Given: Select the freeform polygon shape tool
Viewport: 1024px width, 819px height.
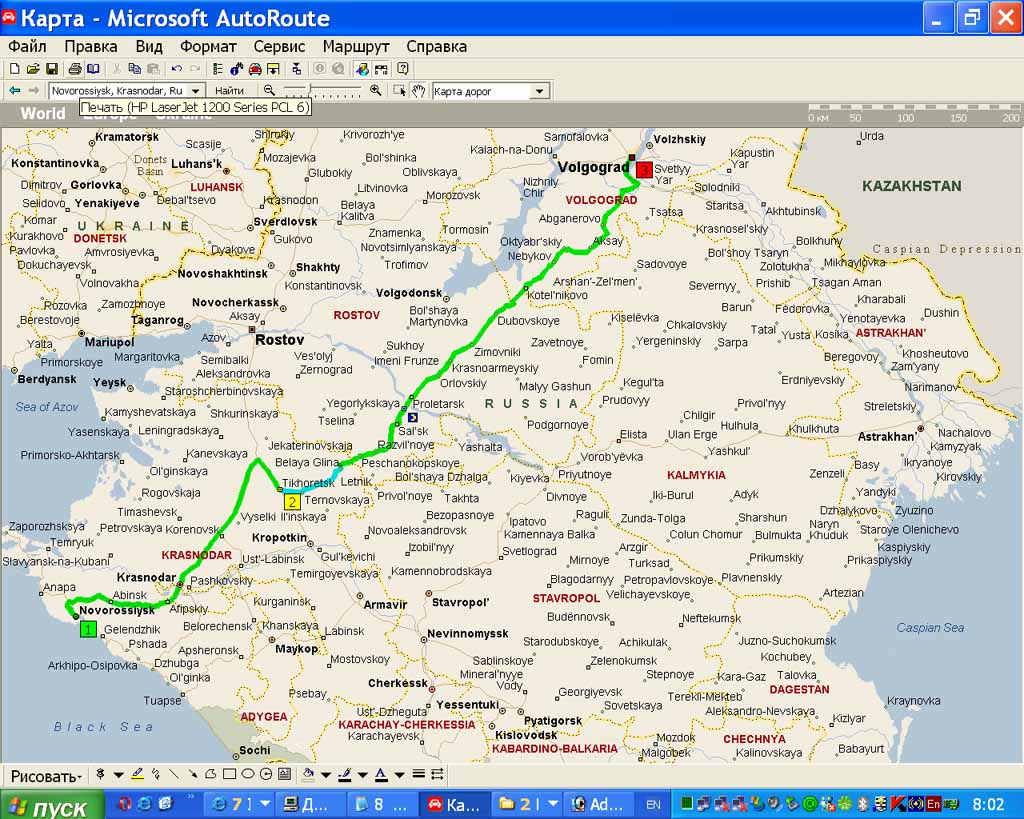Looking at the screenshot, I should coord(210,775).
